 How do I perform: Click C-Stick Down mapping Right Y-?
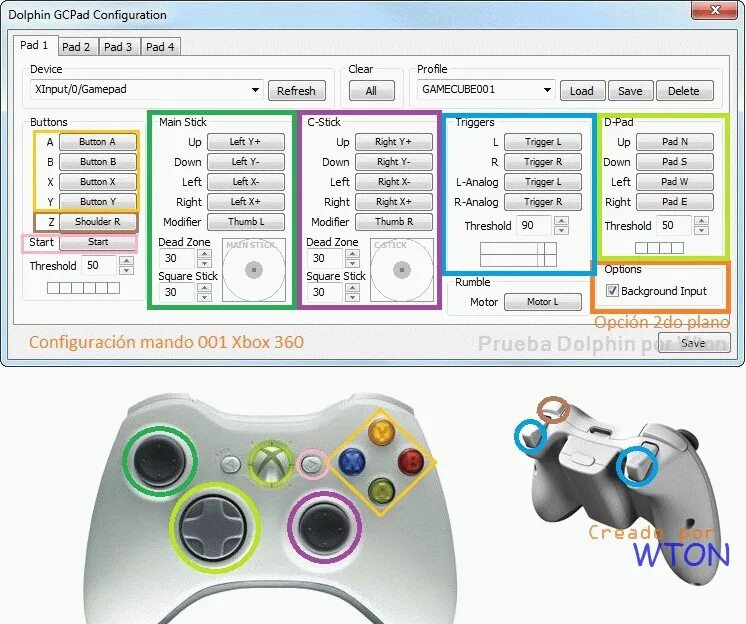[x=393, y=162]
